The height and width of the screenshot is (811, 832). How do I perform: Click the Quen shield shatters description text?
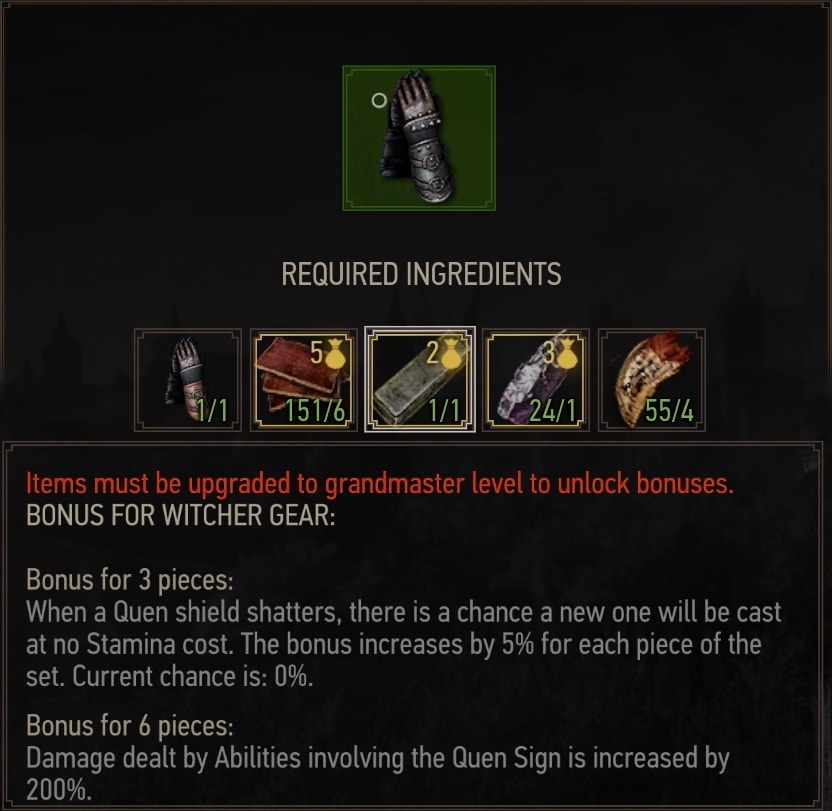[404, 644]
